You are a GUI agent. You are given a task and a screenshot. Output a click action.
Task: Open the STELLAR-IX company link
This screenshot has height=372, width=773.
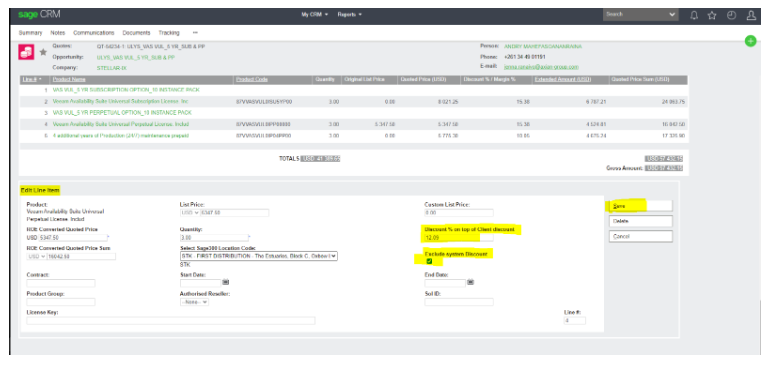(111, 68)
